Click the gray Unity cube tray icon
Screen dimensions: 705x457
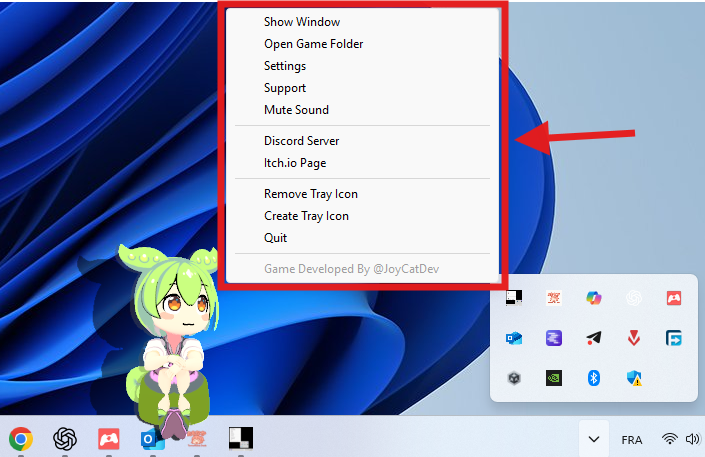[514, 378]
